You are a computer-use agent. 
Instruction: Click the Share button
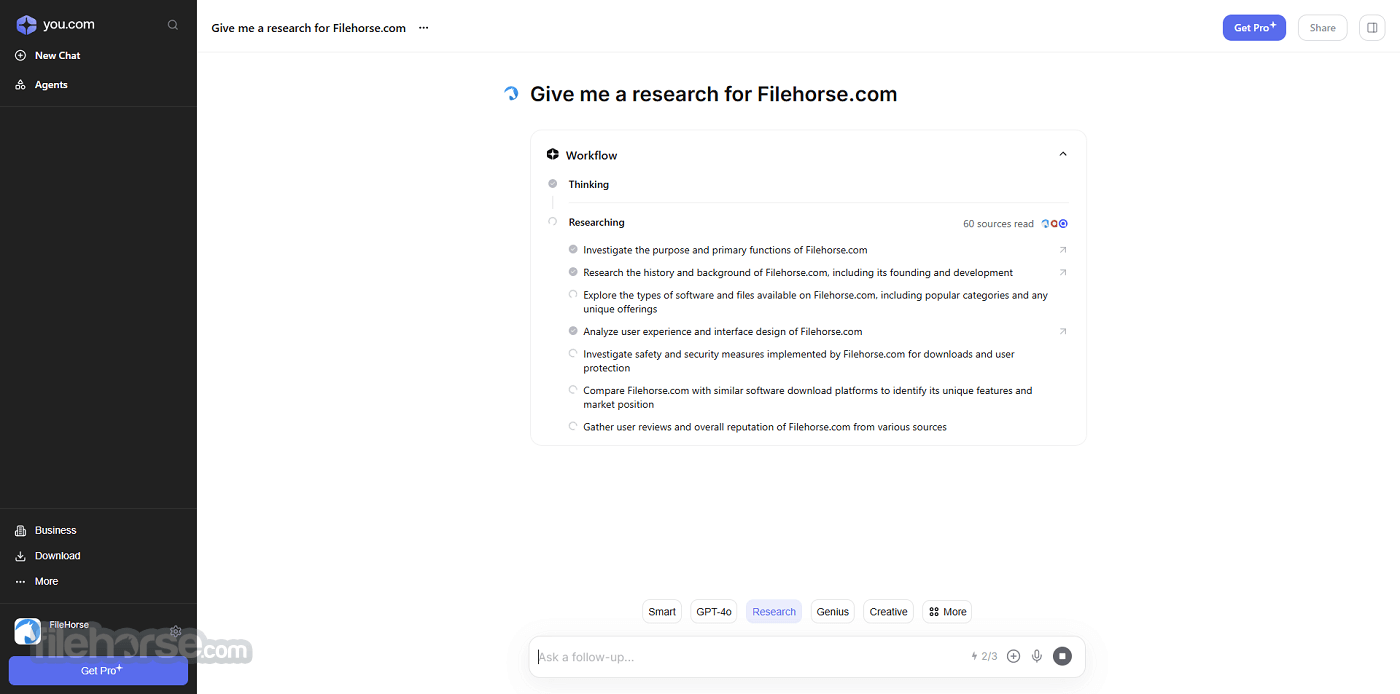1323,28
